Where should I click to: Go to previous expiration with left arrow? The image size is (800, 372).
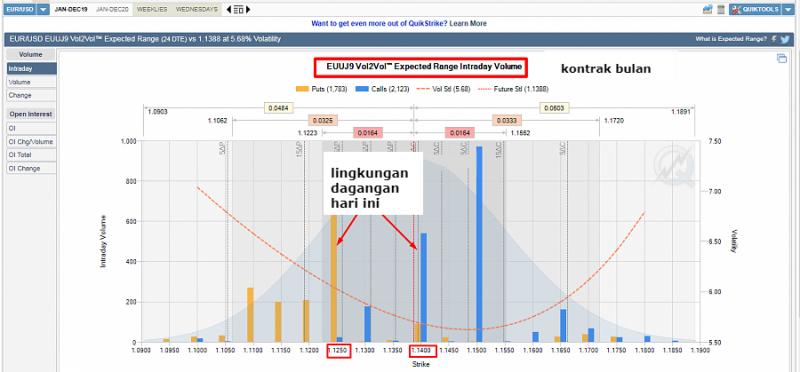(228, 9)
